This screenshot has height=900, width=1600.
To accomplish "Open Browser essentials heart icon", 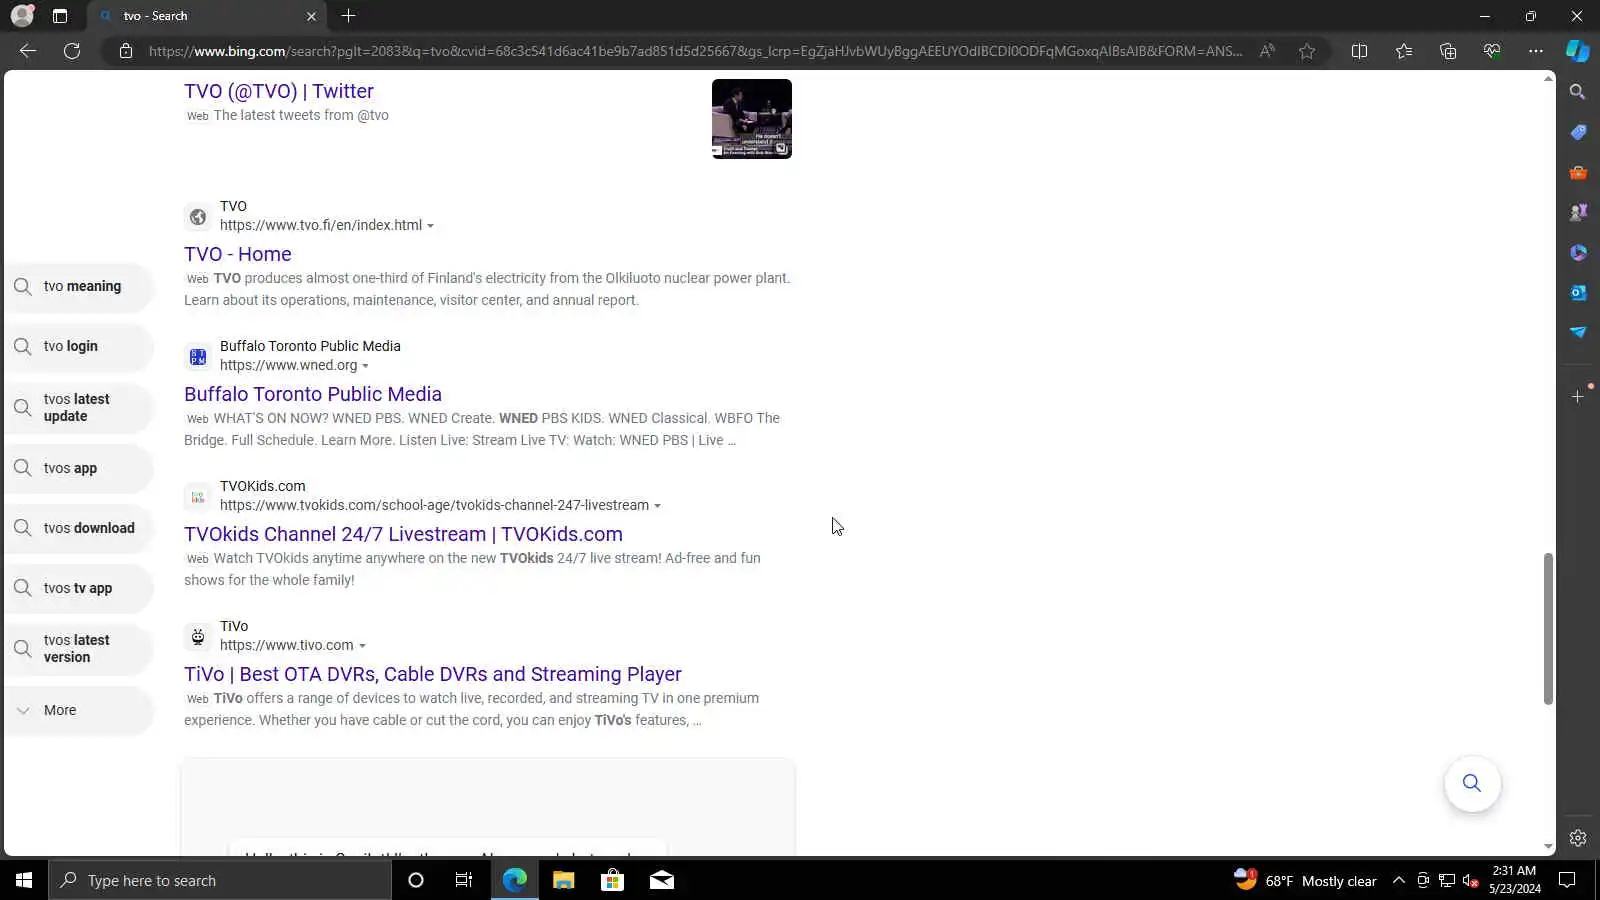I will (x=1492, y=51).
